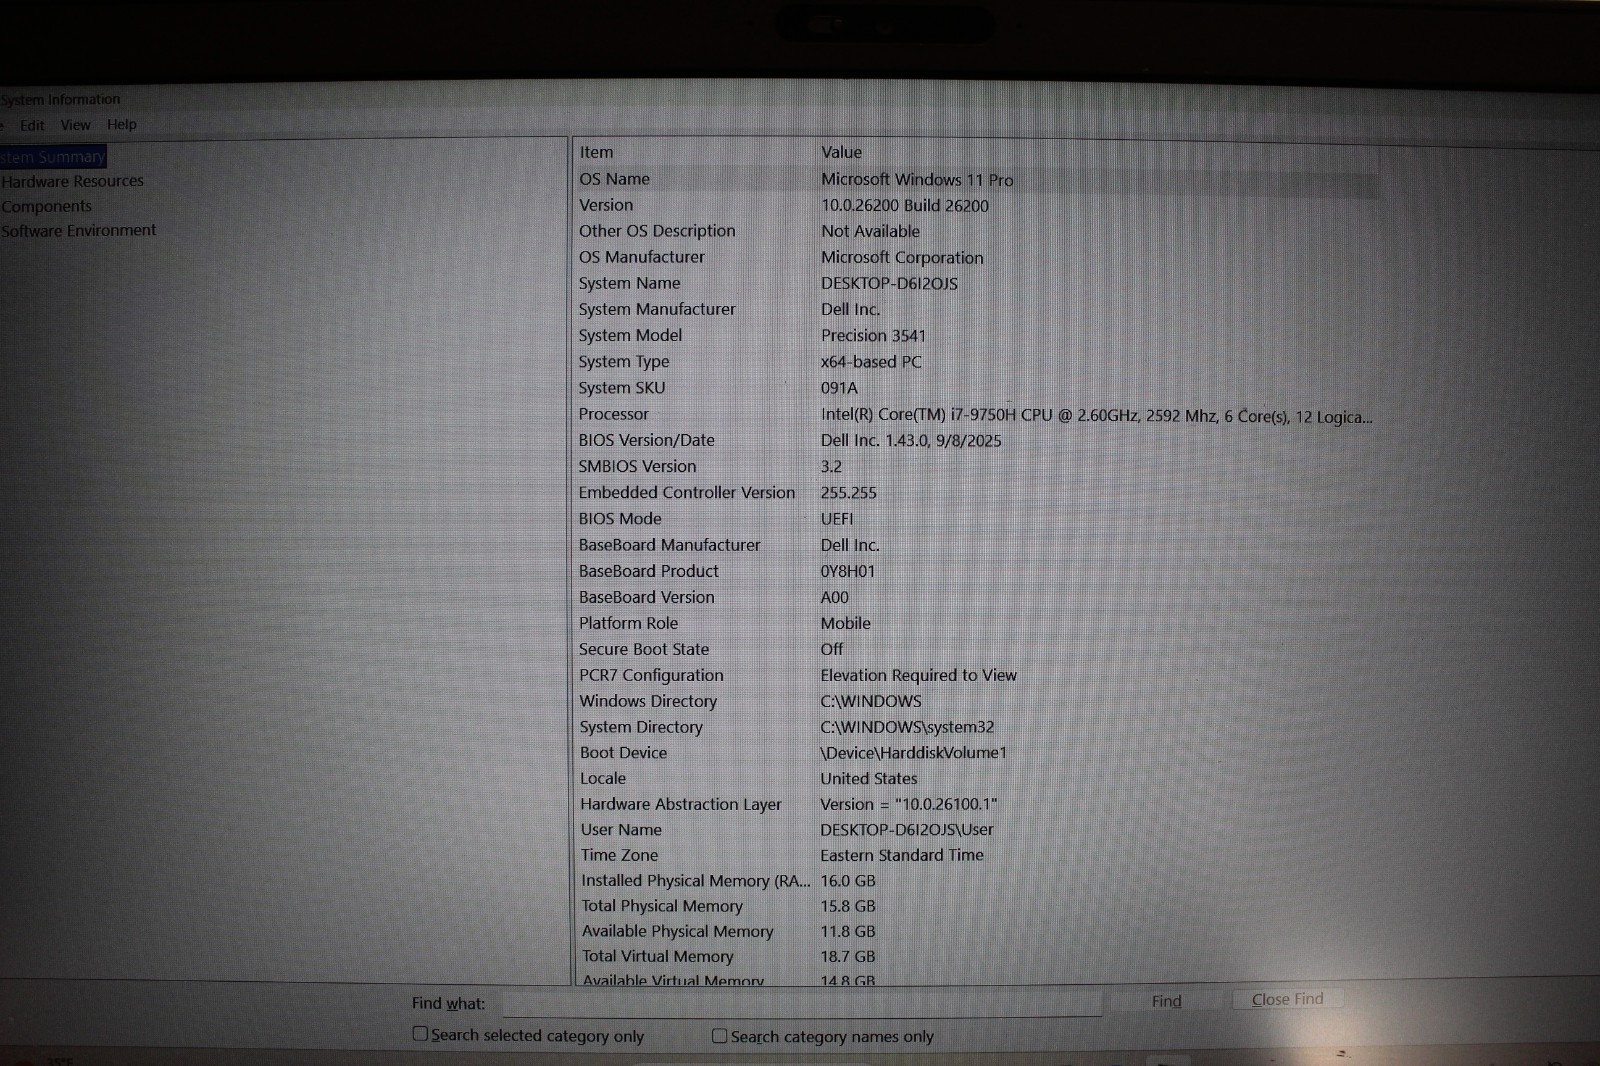Select the System Manufacturer row
Screen dimensions: 1600x1066
[x=976, y=309]
